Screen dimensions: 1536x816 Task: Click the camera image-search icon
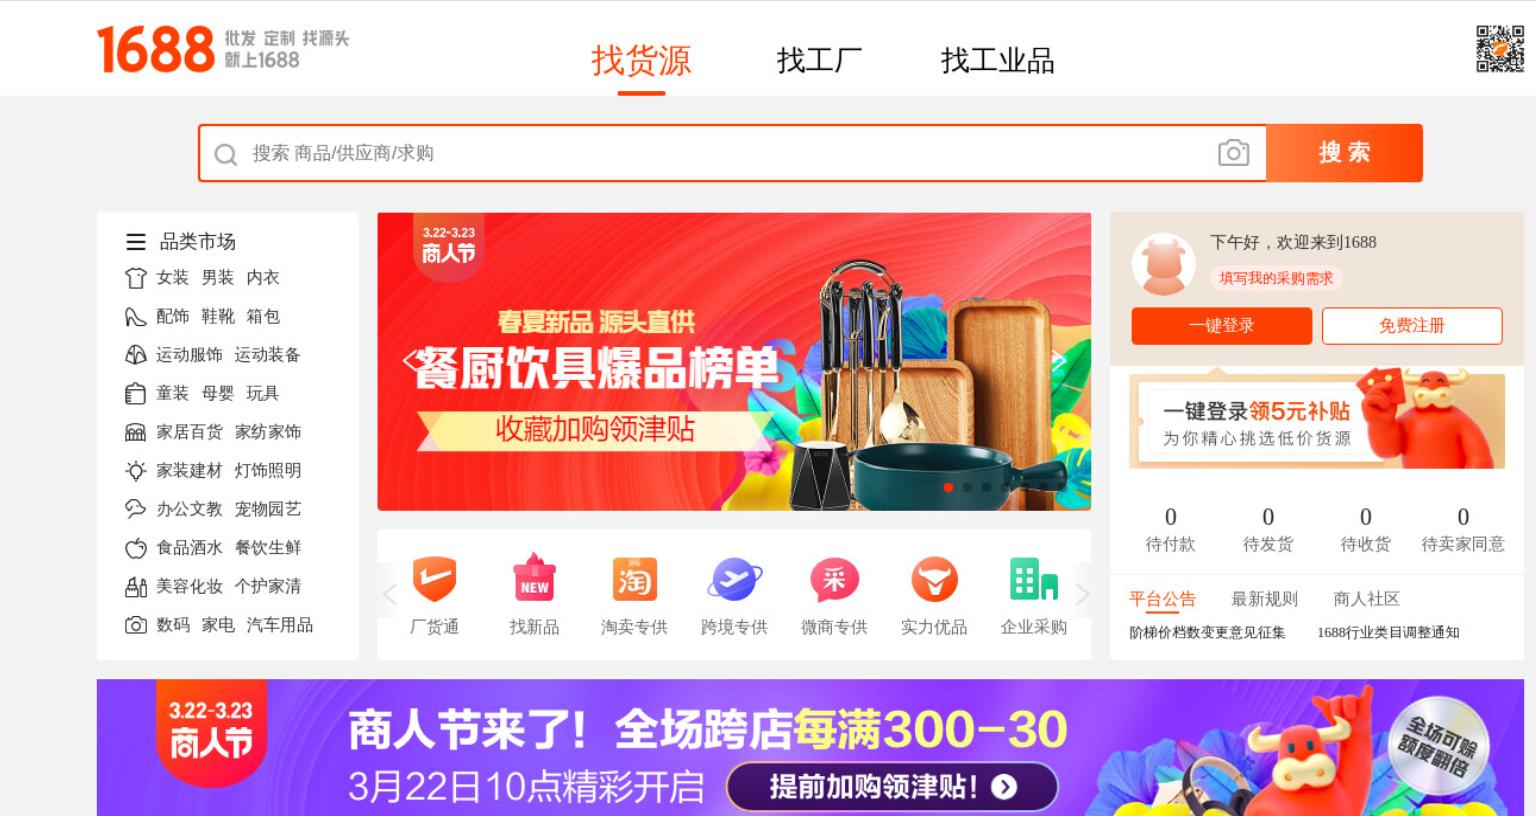click(x=1233, y=153)
